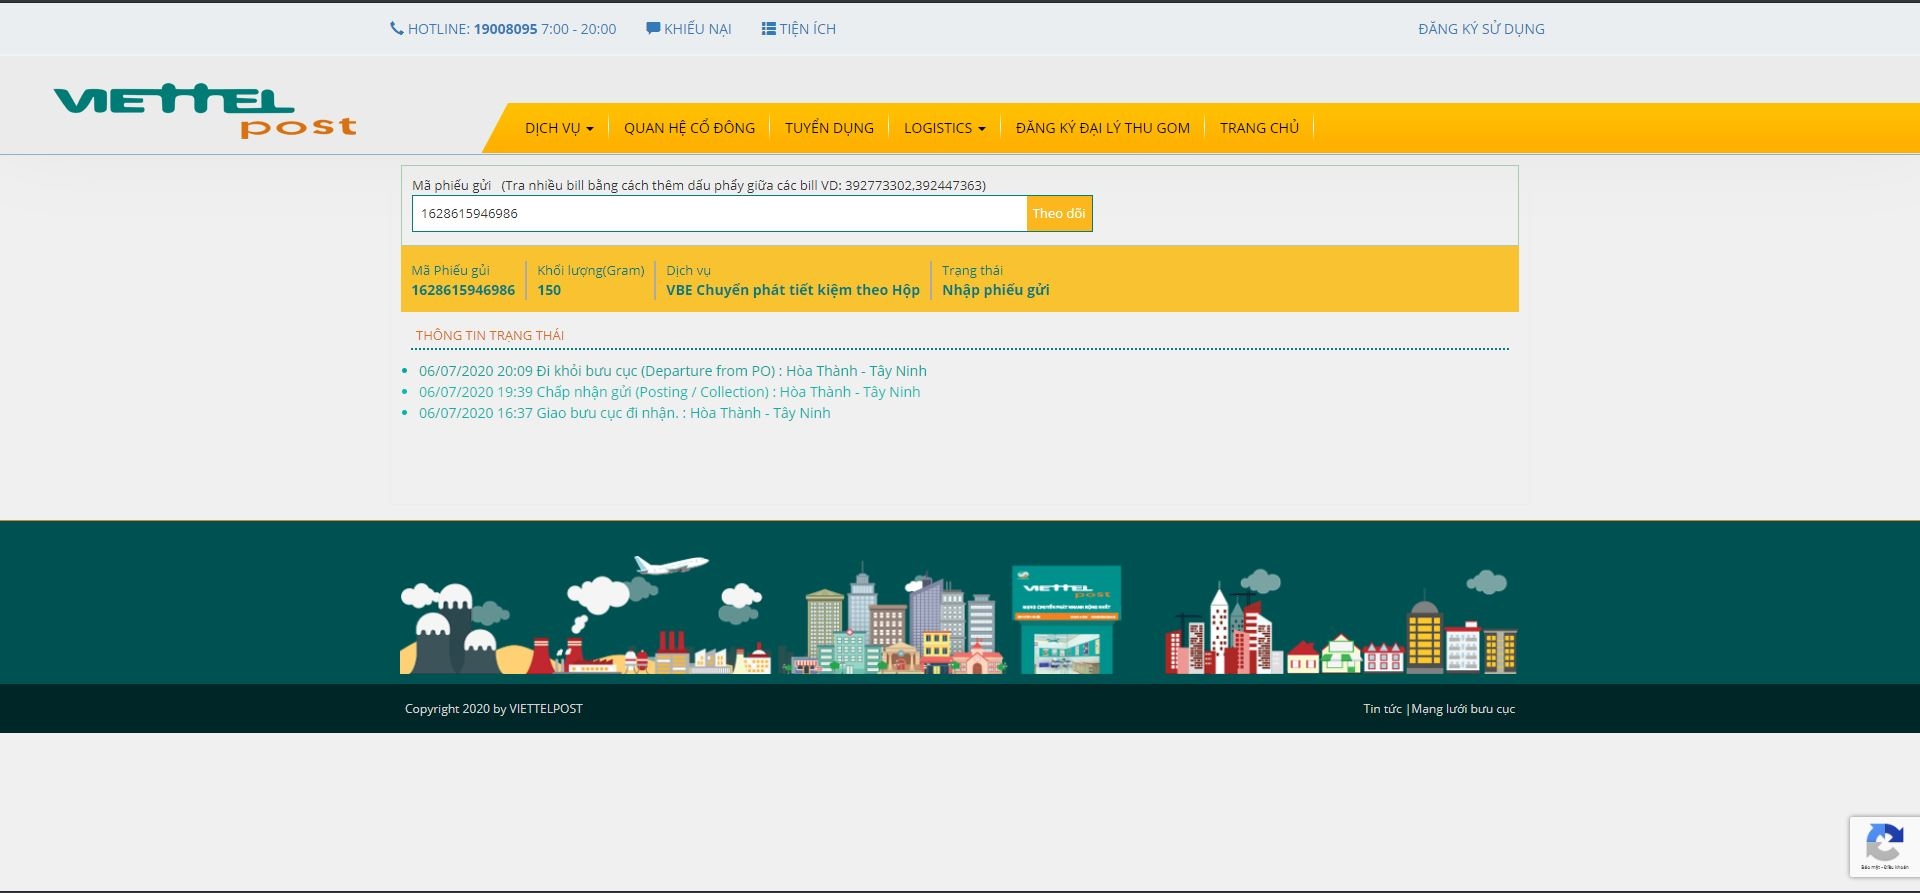1920x893 pixels.
Task: Click status text Nhập phiếu gửi
Action: tap(996, 290)
